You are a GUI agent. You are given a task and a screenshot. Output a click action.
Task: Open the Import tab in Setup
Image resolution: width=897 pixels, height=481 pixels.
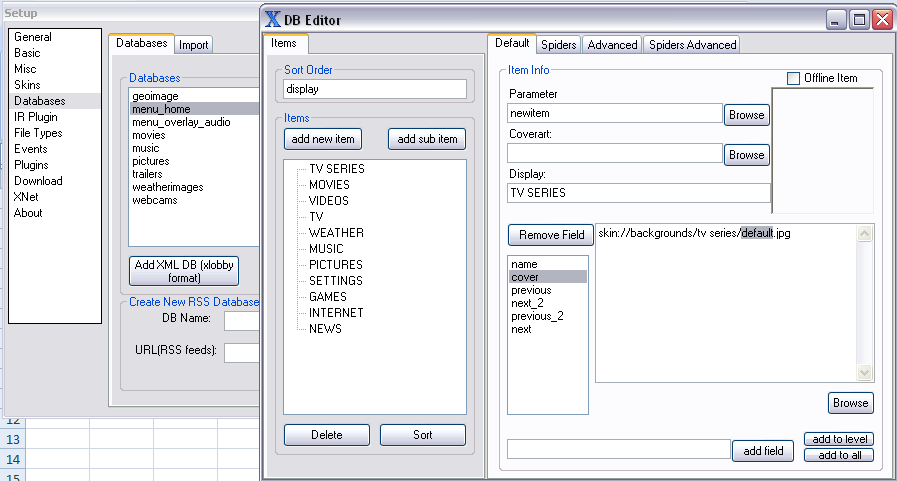pos(193,45)
